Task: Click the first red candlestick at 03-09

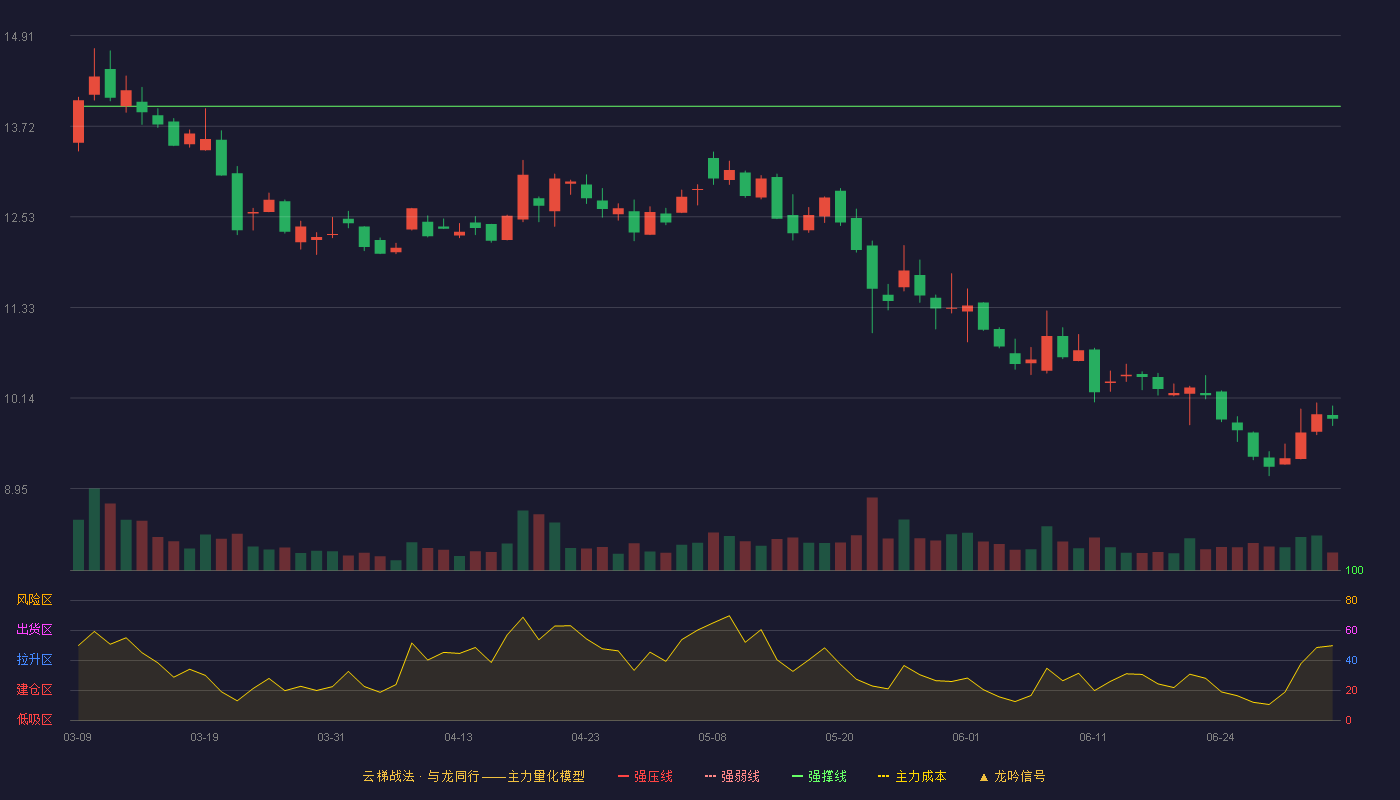Action: 78,121
